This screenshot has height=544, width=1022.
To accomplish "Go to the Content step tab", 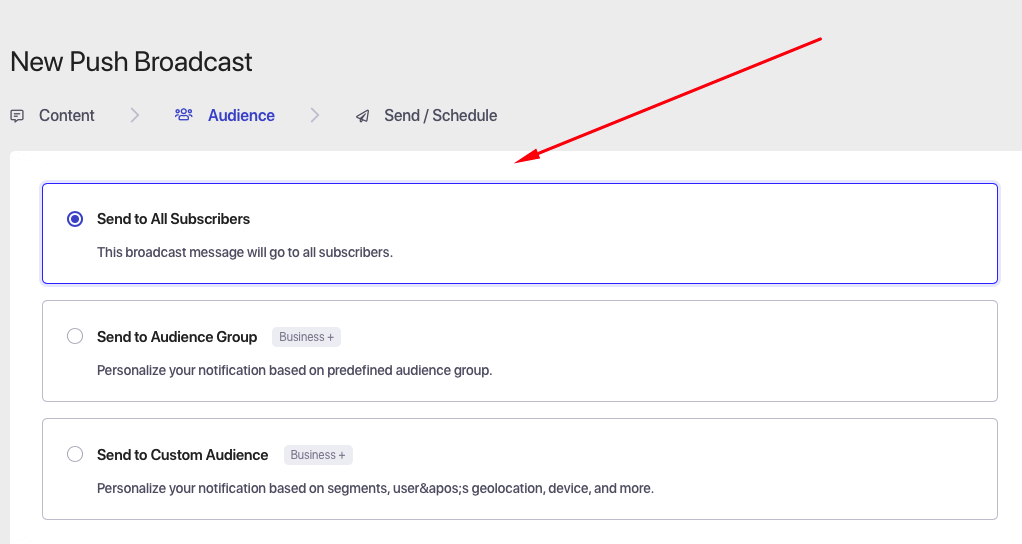I will [x=66, y=116].
